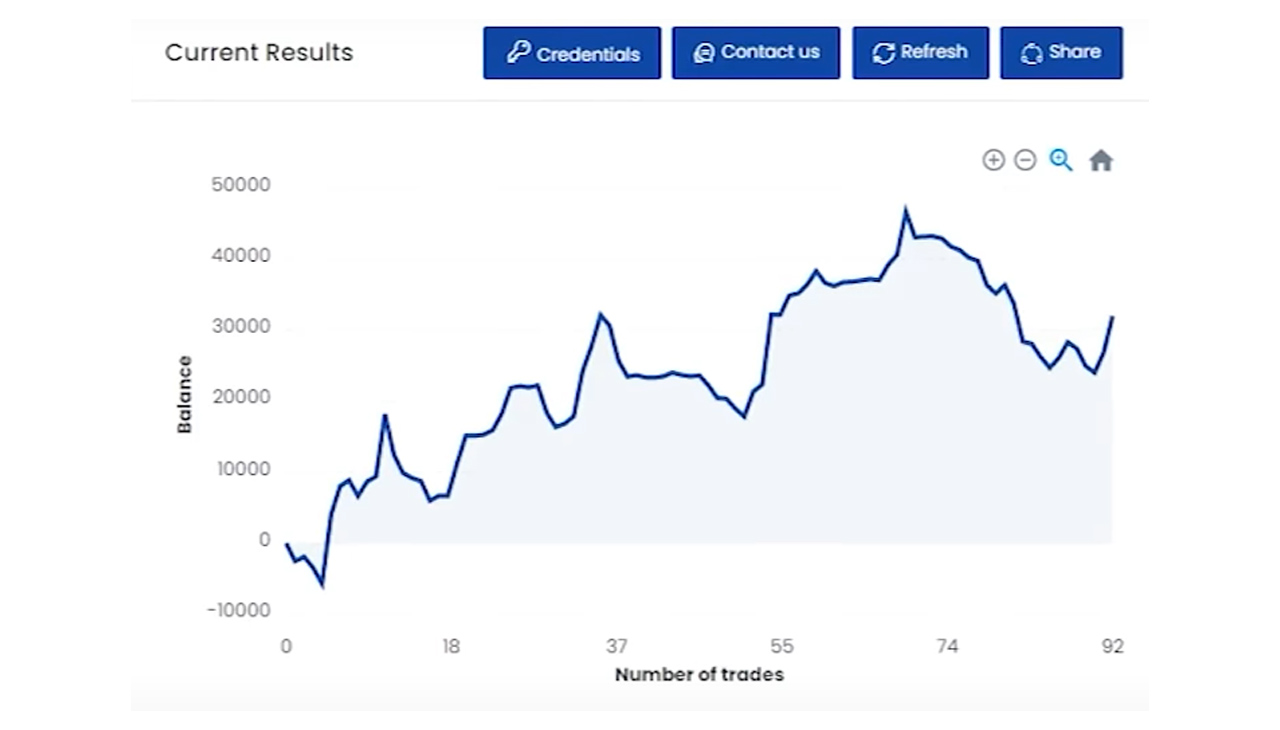Click the Number of trades axis title

(x=699, y=675)
